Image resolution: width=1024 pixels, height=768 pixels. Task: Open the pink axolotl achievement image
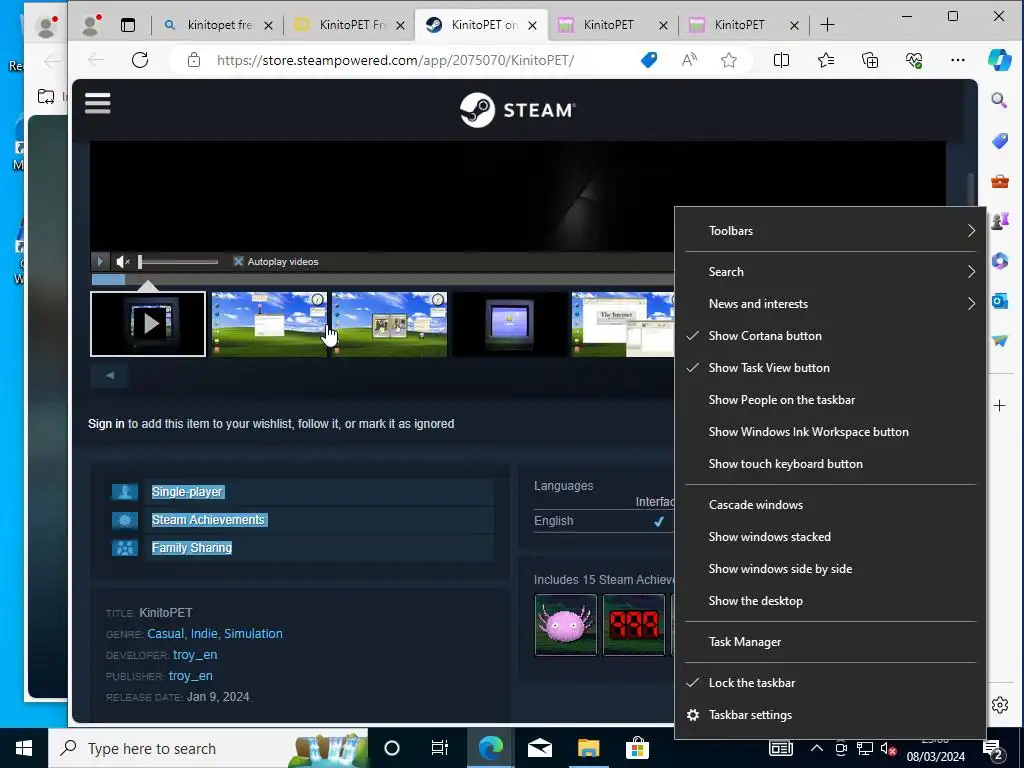[x=566, y=624]
